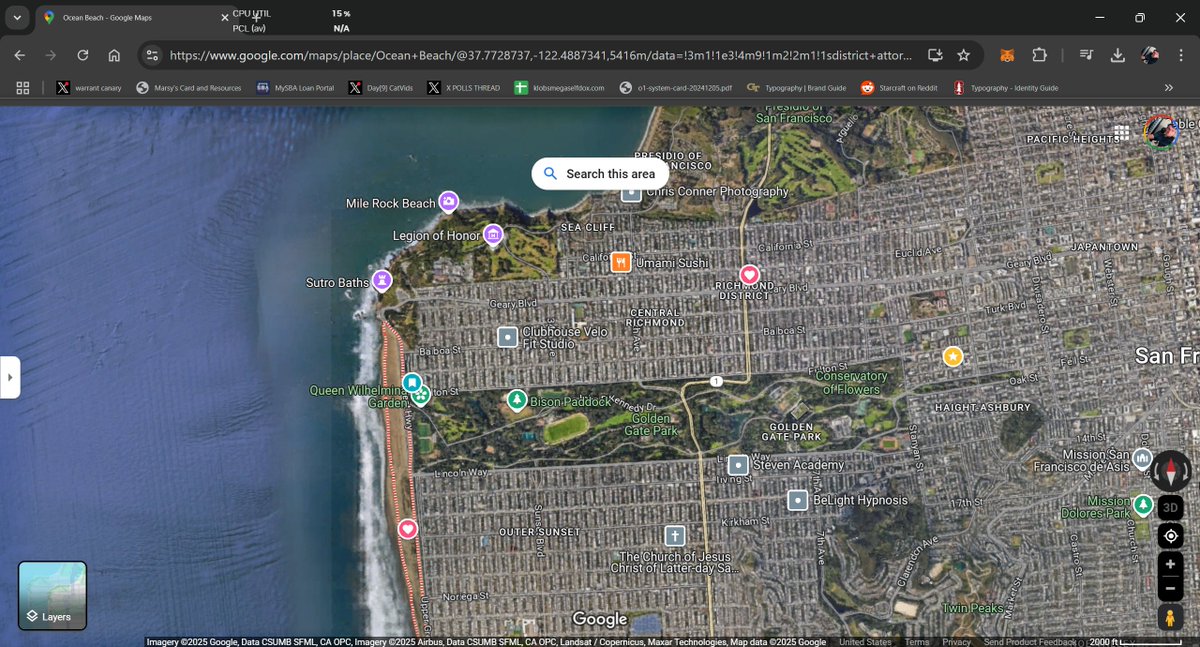Click the Church of Jesus Christ cross pin
This screenshot has width=1200, height=647.
click(675, 536)
